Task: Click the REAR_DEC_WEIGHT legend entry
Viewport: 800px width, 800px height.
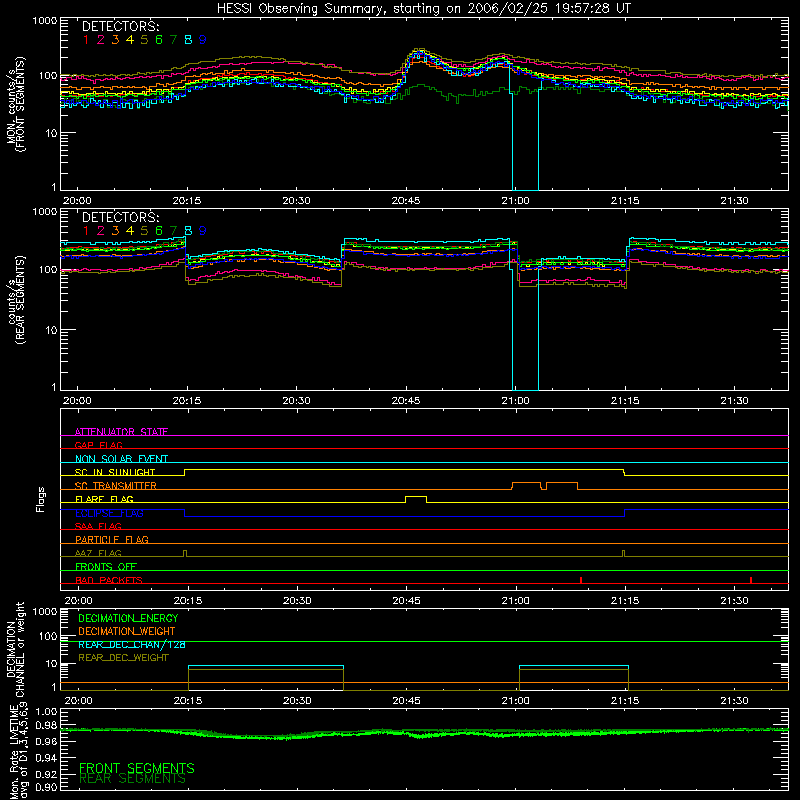Action: 123,658
